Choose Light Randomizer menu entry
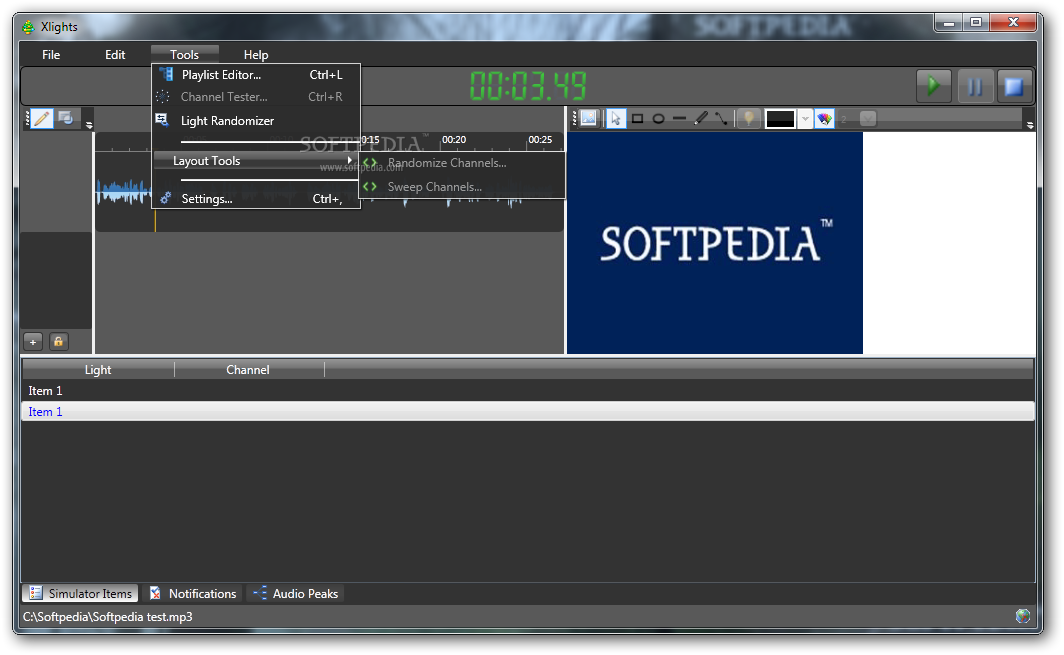This screenshot has height=655, width=1064. pos(256,121)
